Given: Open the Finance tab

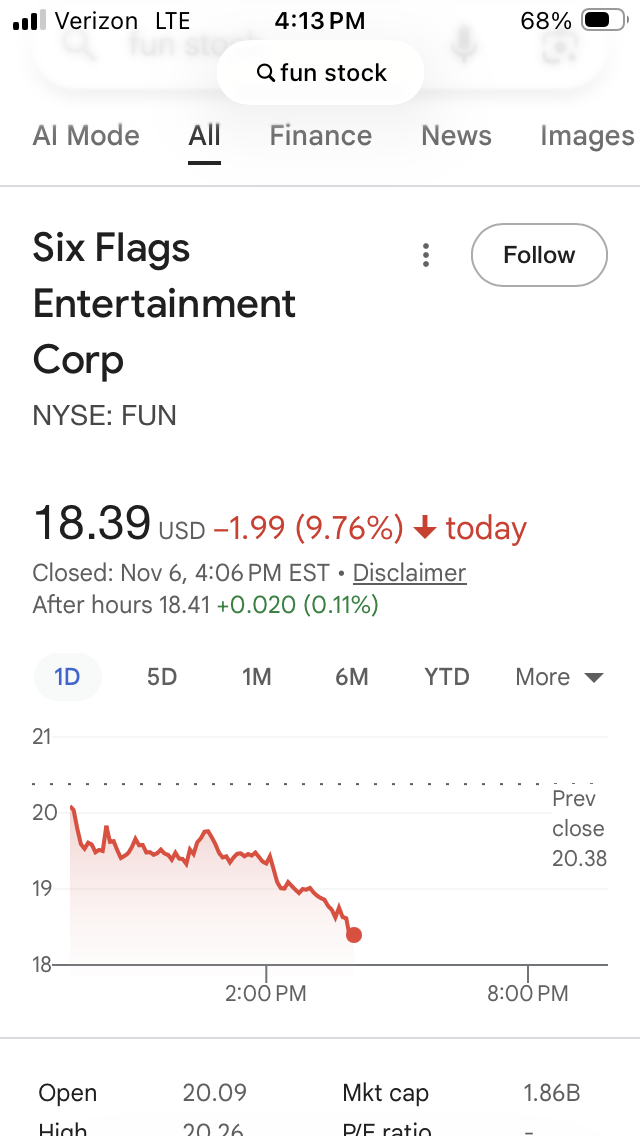Looking at the screenshot, I should [320, 136].
